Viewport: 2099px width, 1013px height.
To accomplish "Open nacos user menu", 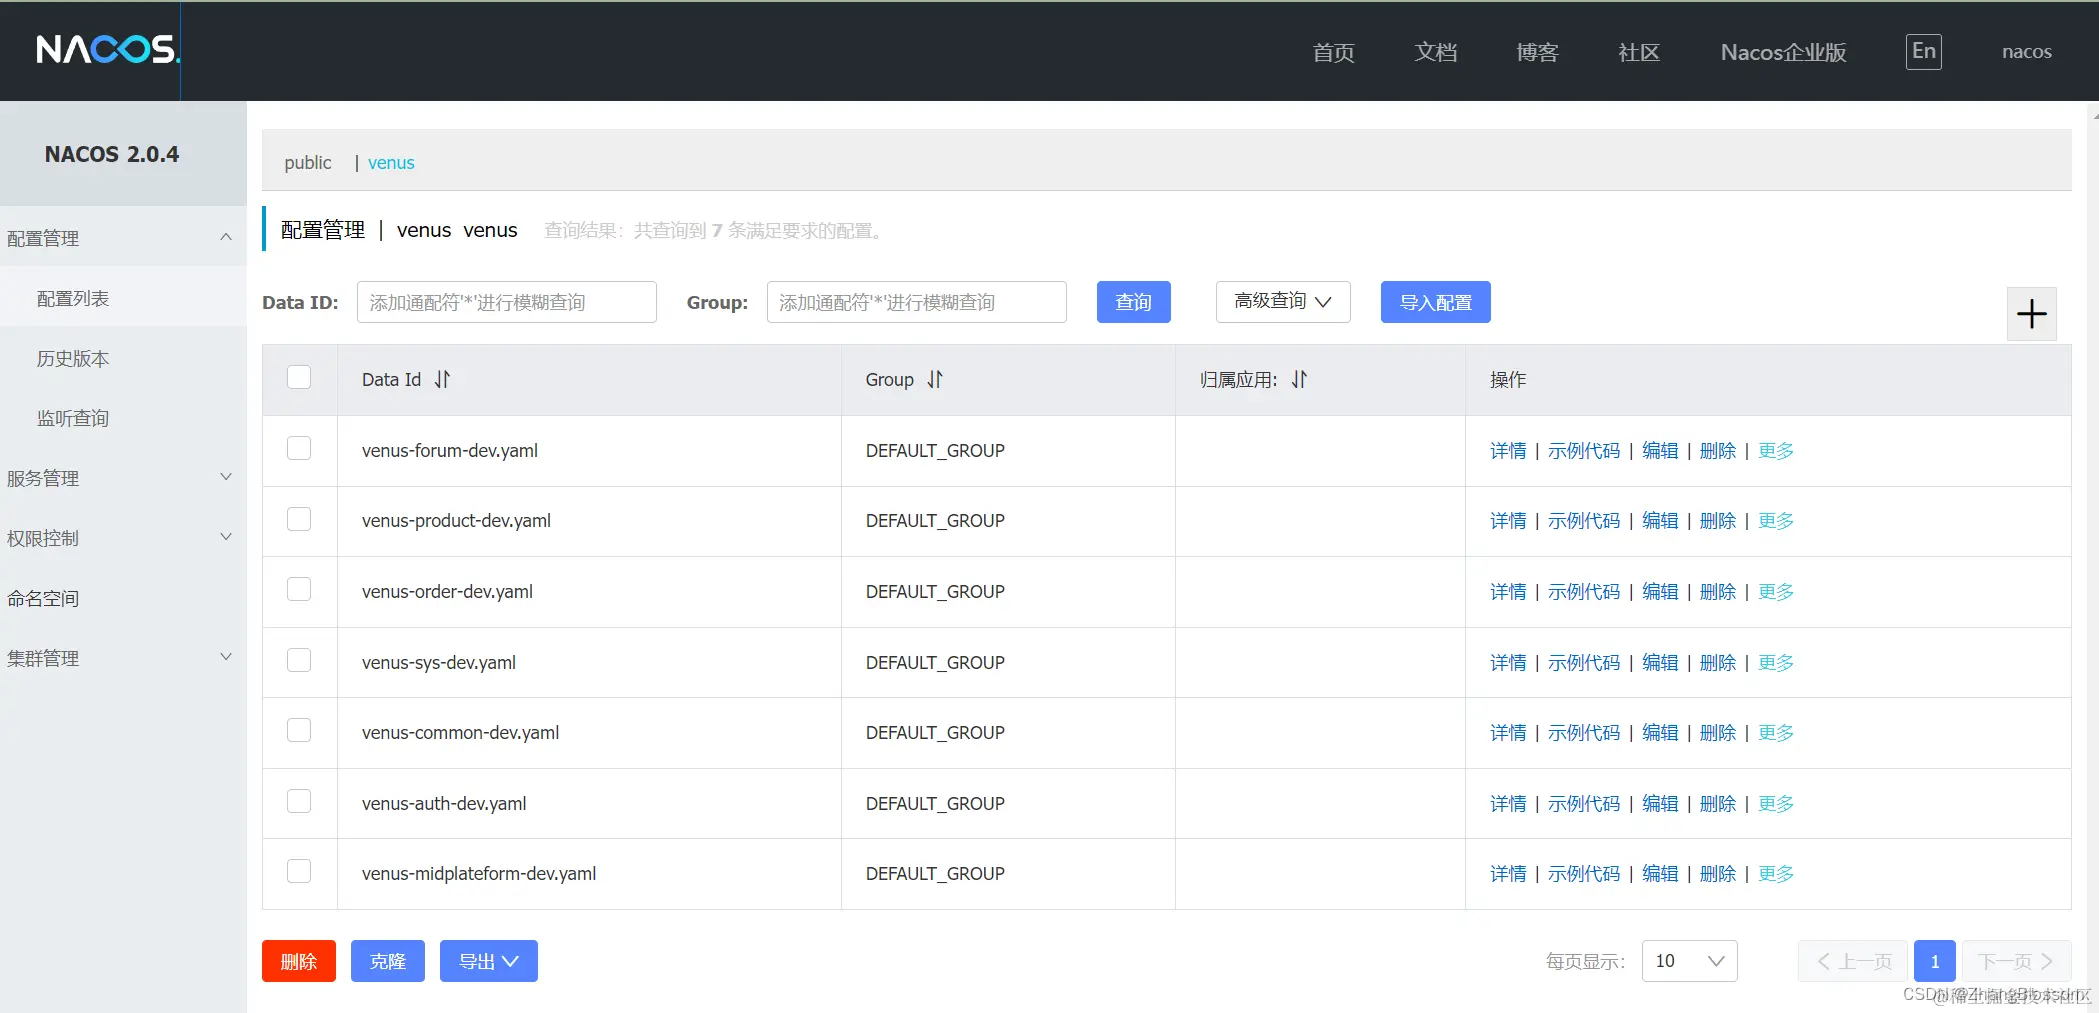I will point(2026,52).
